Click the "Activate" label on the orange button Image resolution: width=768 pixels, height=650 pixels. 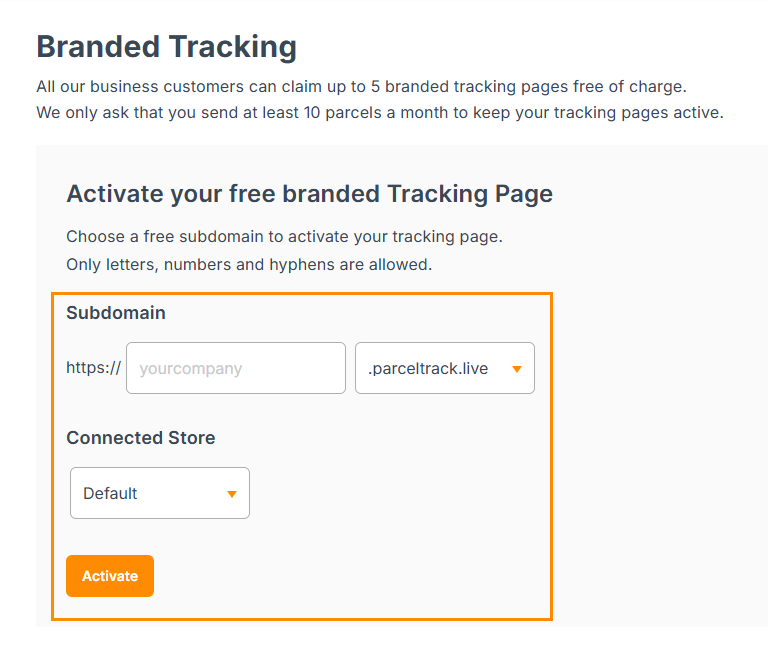coord(110,576)
